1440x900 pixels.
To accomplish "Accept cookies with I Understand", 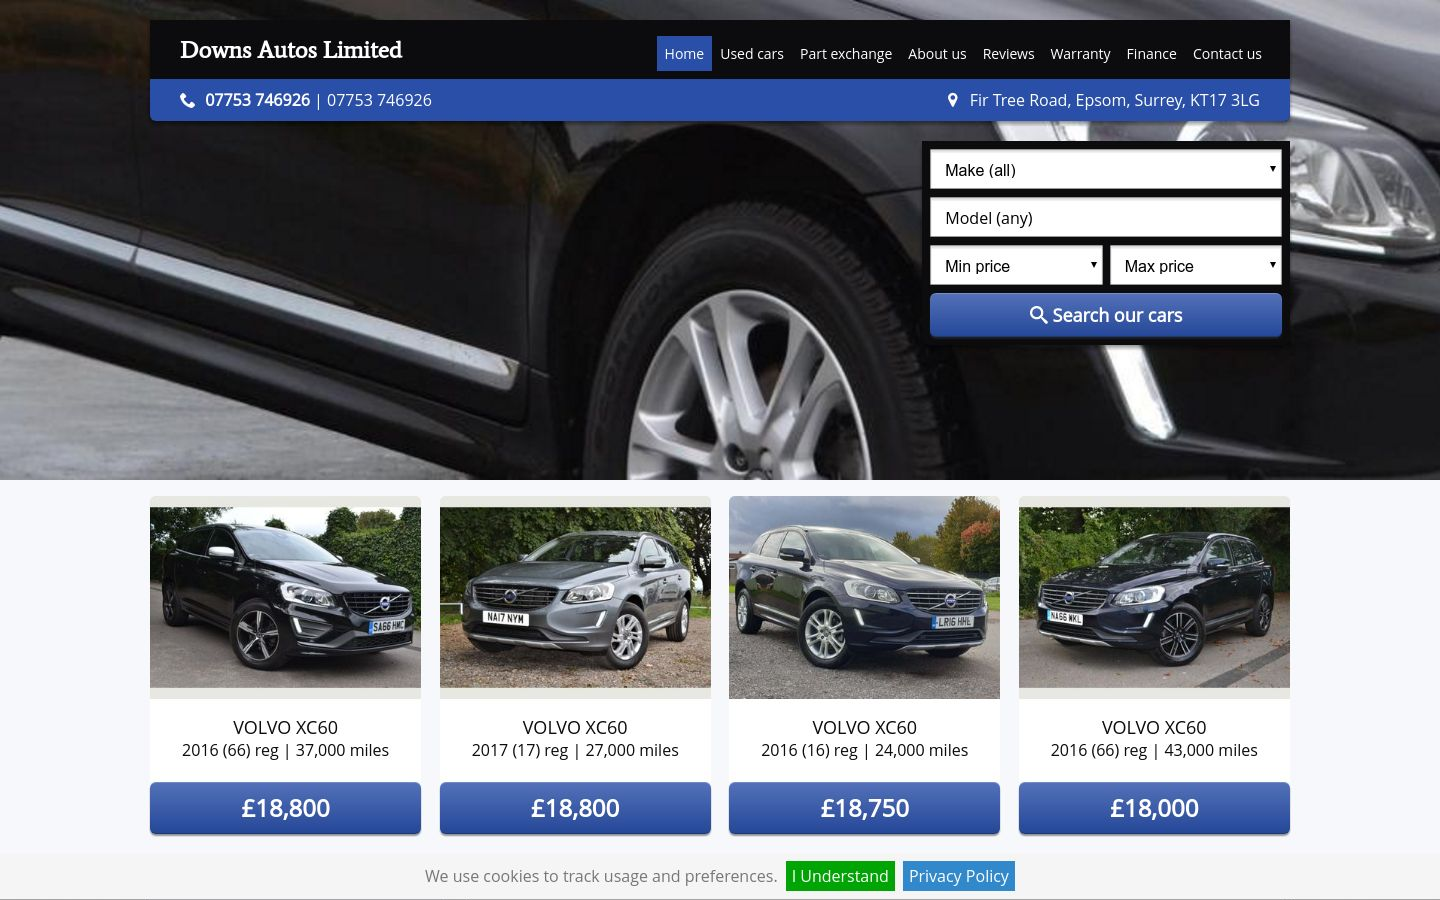I will coord(840,876).
